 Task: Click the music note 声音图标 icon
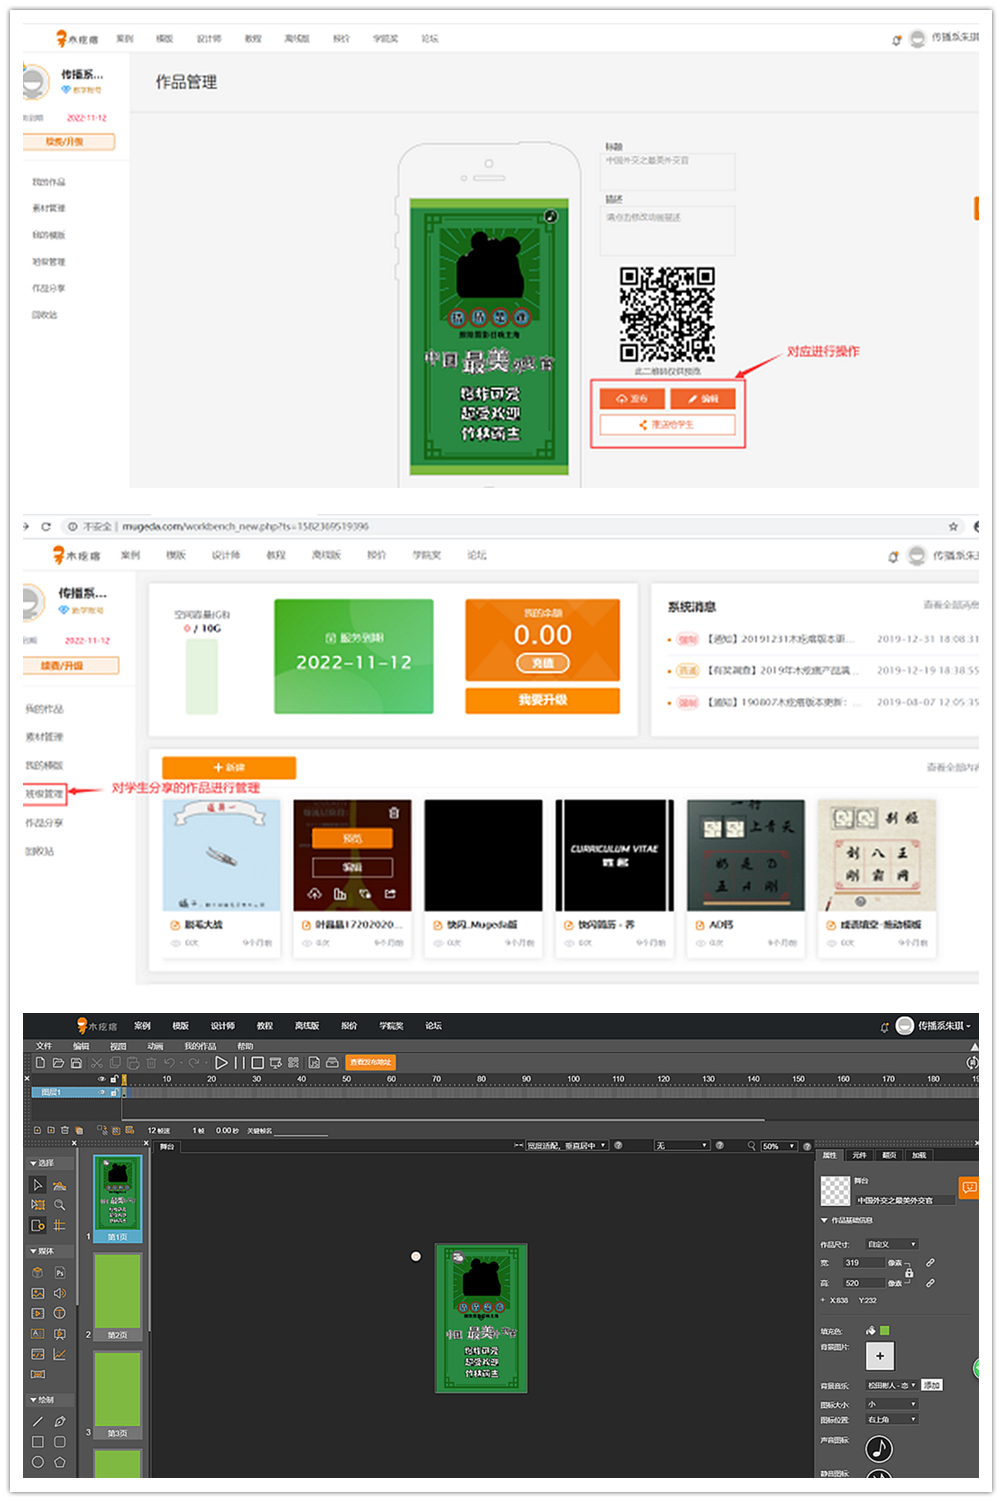coord(879,1448)
